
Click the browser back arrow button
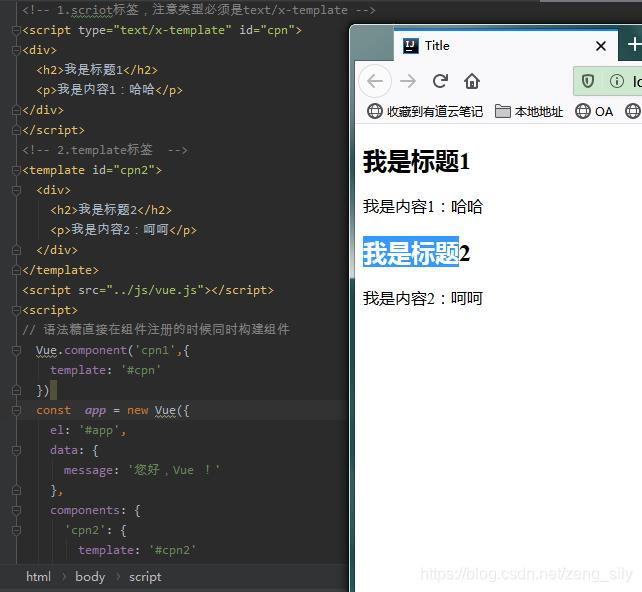[x=375, y=81]
